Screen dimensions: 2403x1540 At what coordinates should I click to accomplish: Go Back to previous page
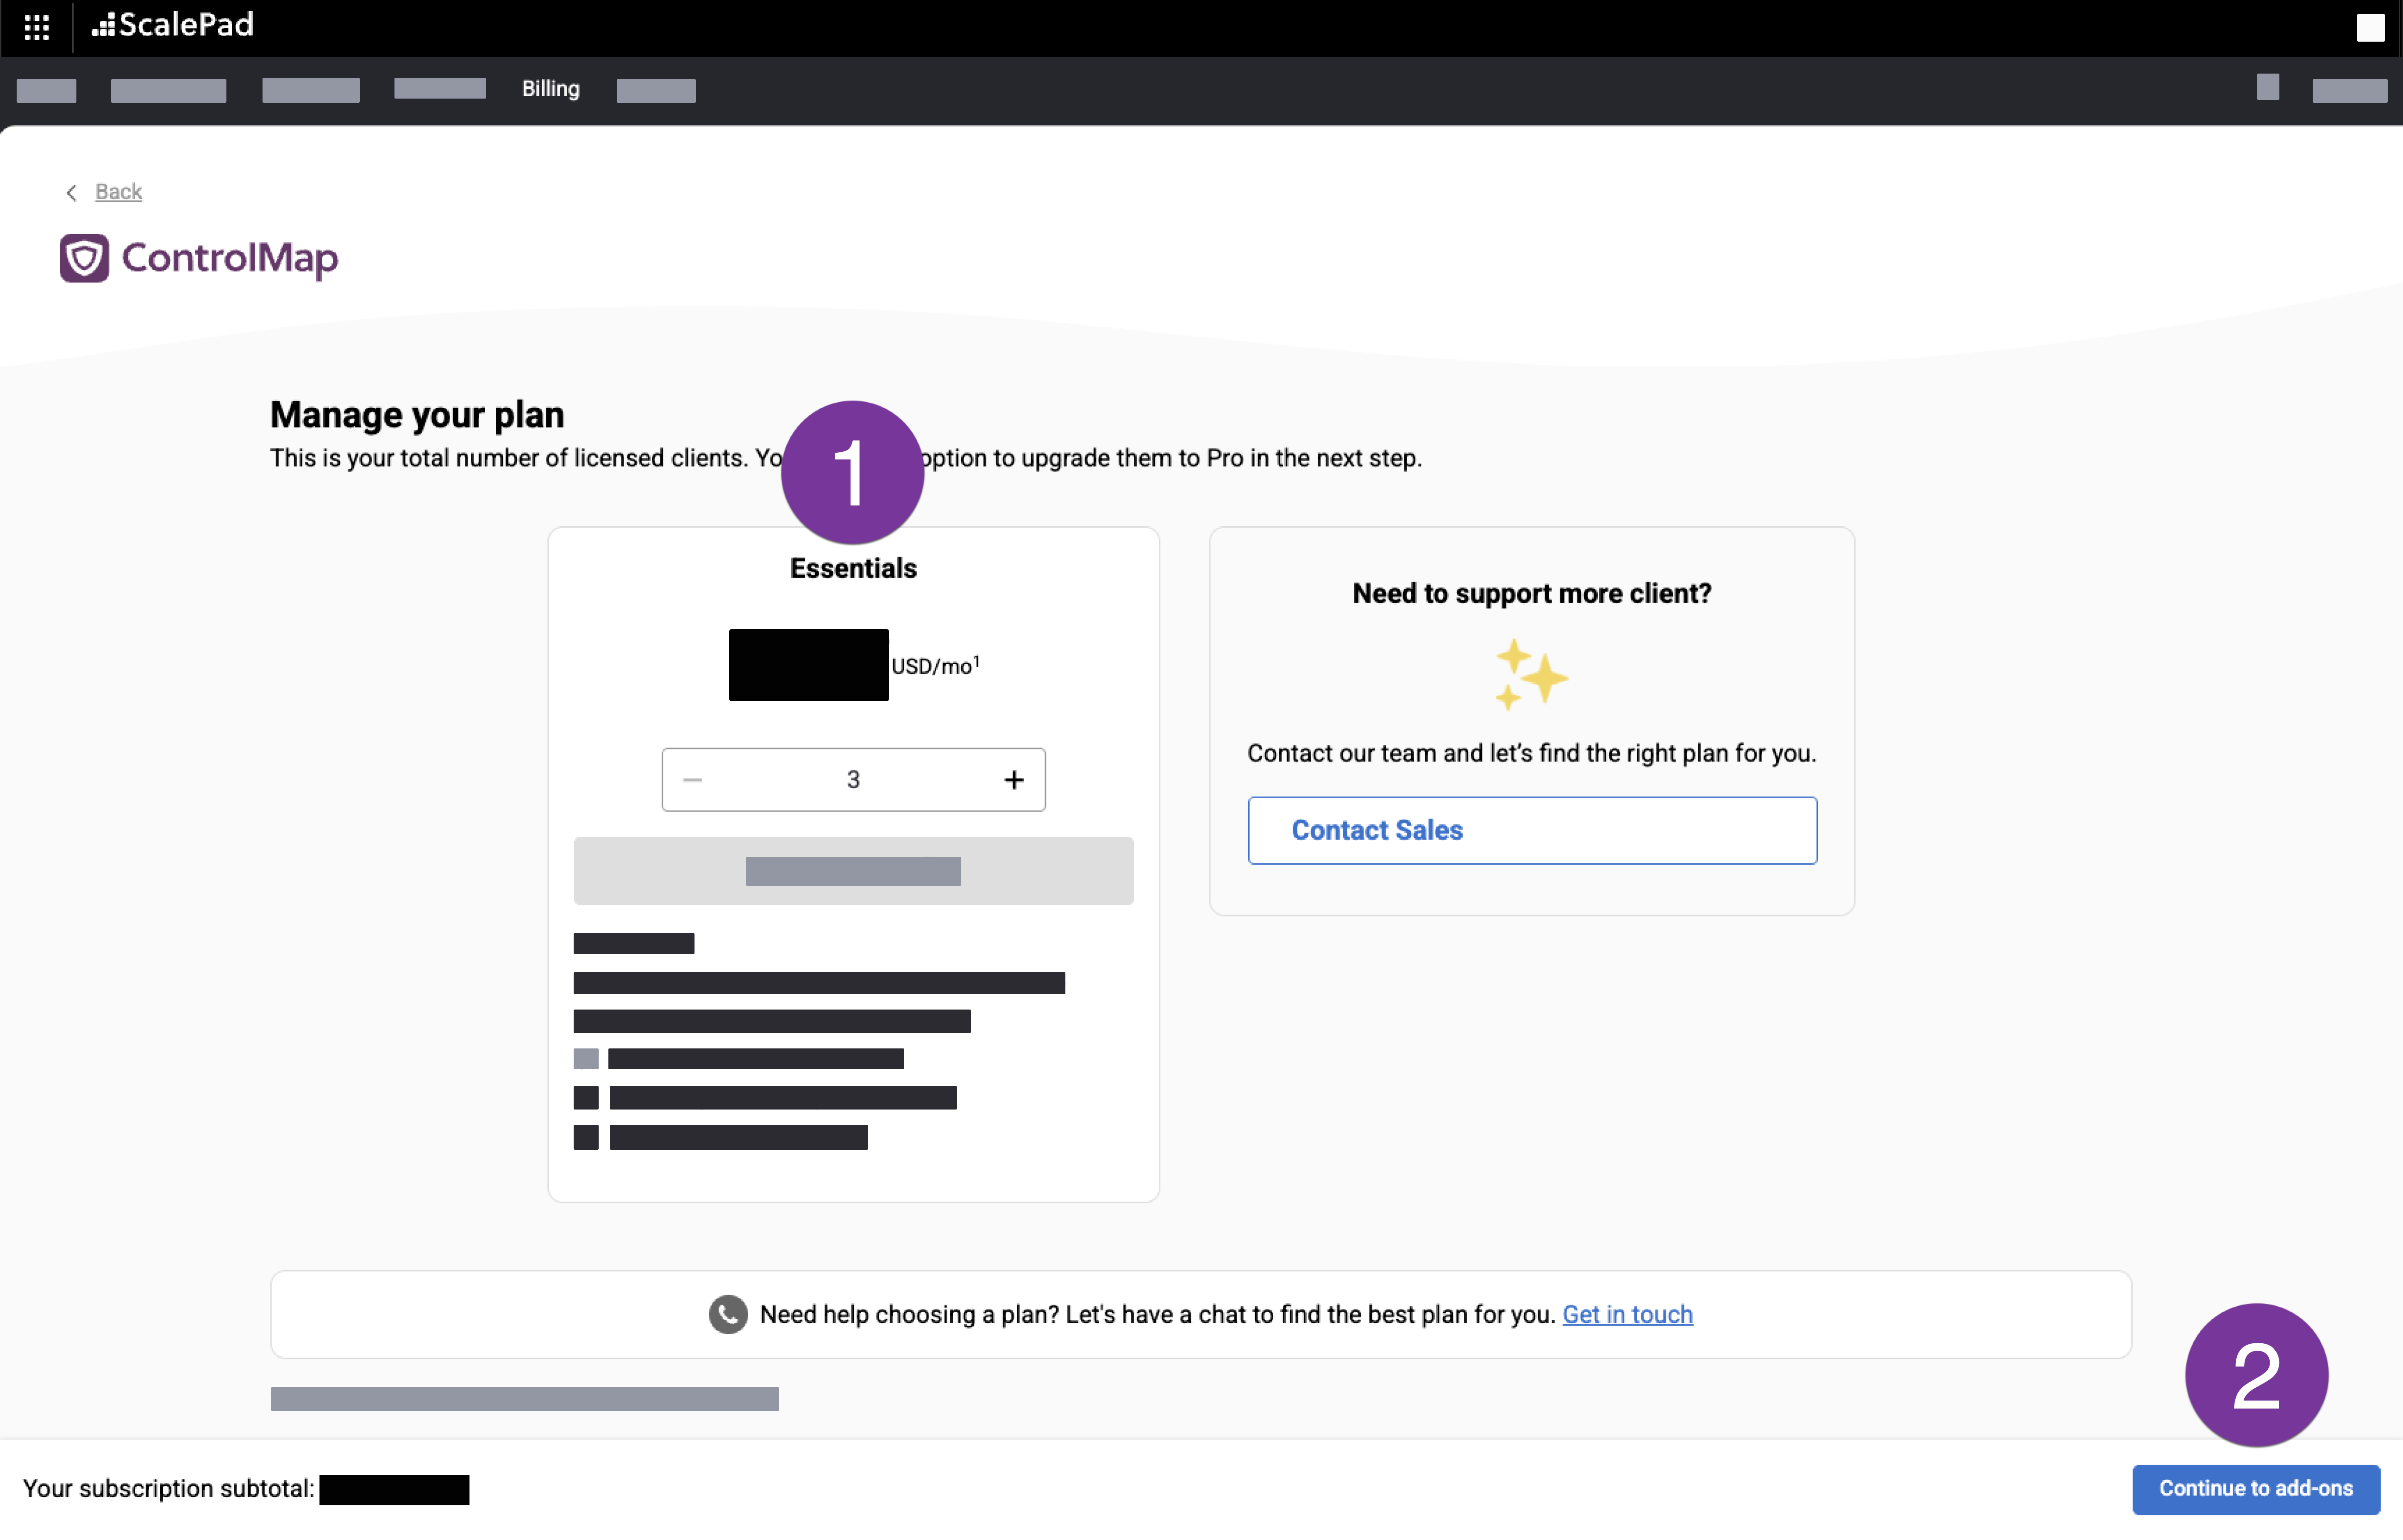[x=118, y=191]
